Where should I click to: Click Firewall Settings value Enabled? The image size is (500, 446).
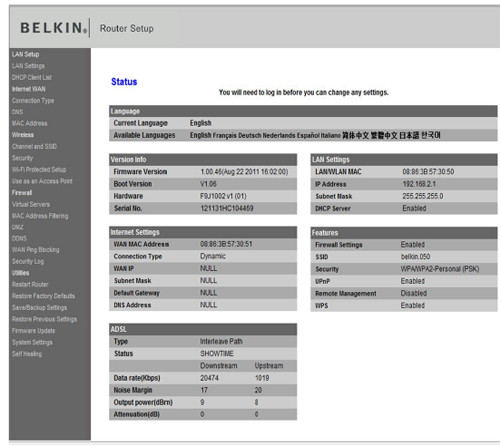(413, 245)
